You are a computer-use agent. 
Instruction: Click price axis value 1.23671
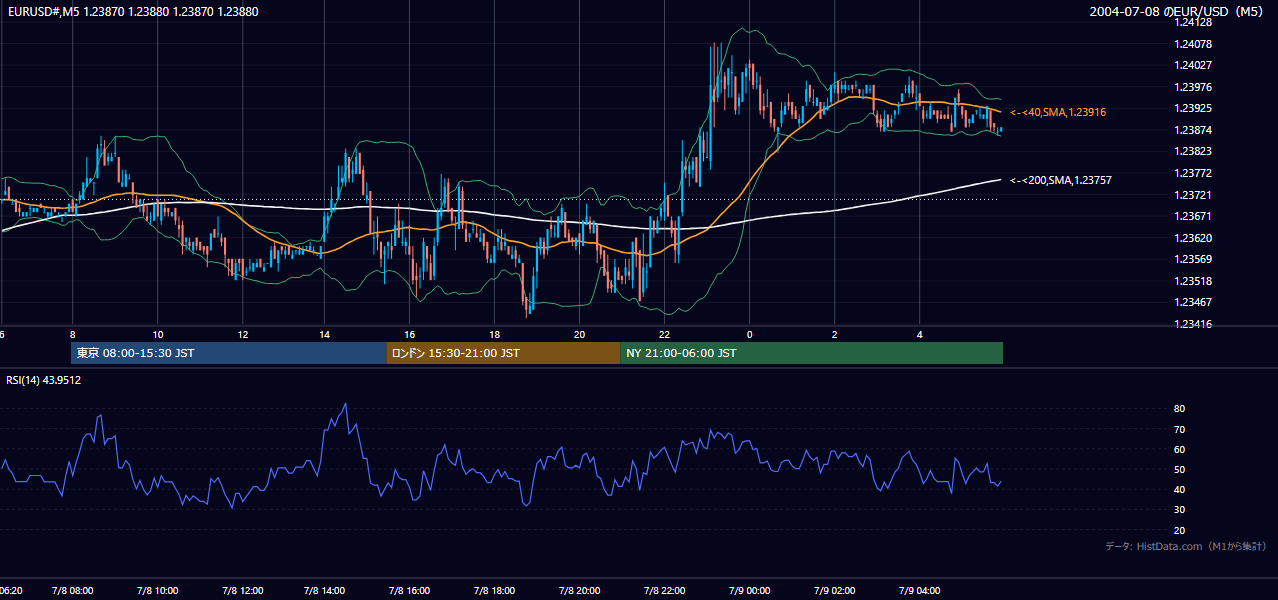[1193, 216]
